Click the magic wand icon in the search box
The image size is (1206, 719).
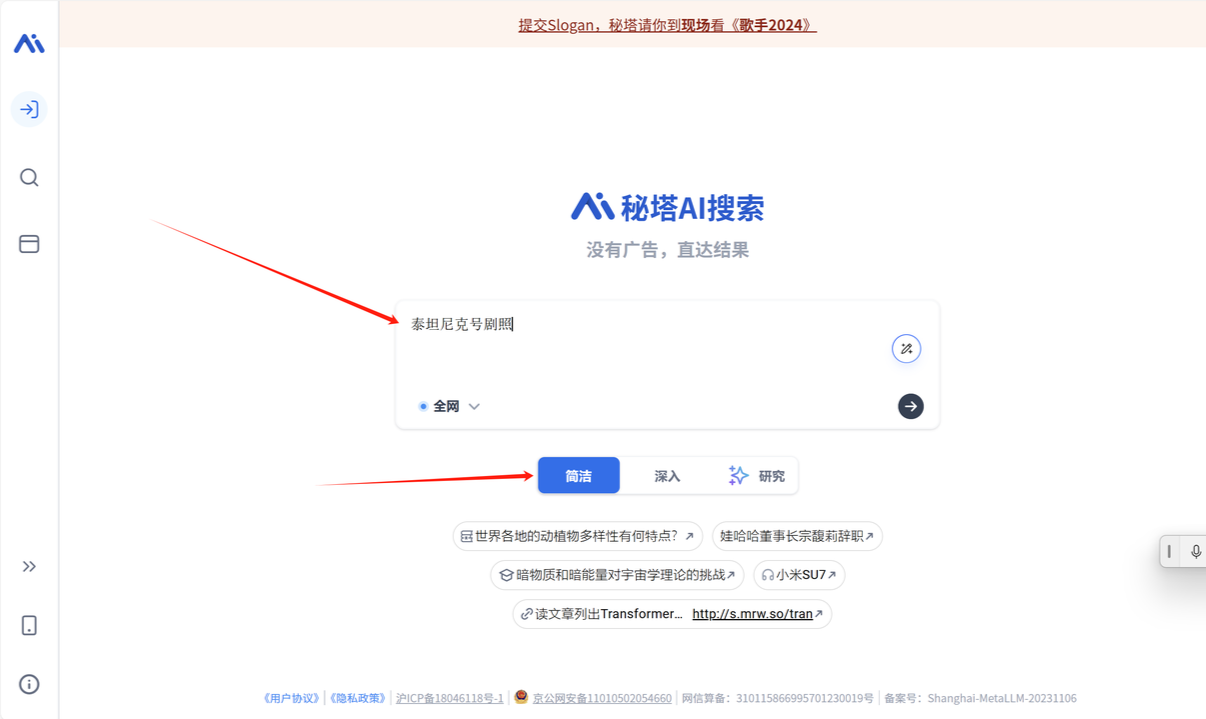pos(906,349)
